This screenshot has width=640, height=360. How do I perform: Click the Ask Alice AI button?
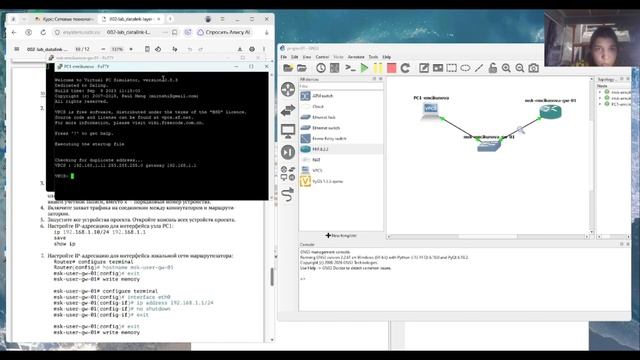(x=224, y=32)
